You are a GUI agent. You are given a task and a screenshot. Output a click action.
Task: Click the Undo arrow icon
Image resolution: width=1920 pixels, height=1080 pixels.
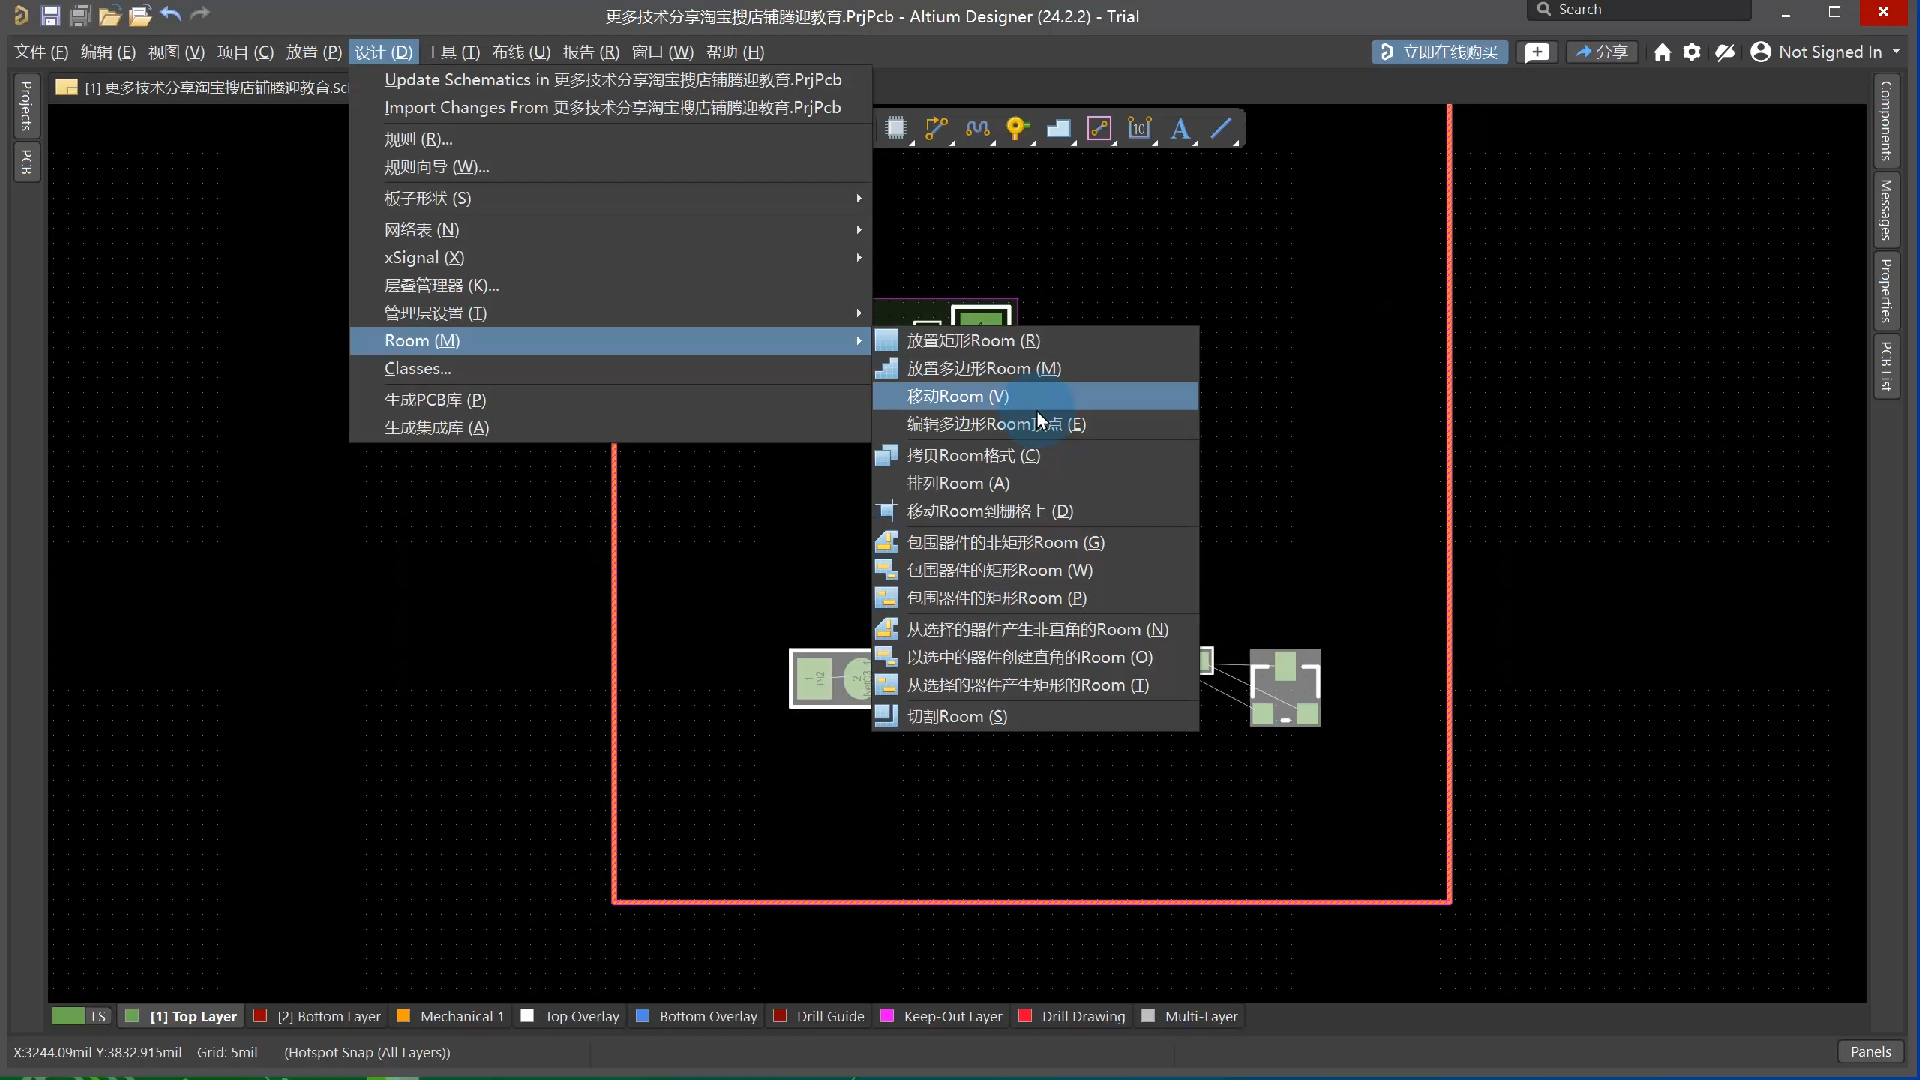pyautogui.click(x=170, y=15)
